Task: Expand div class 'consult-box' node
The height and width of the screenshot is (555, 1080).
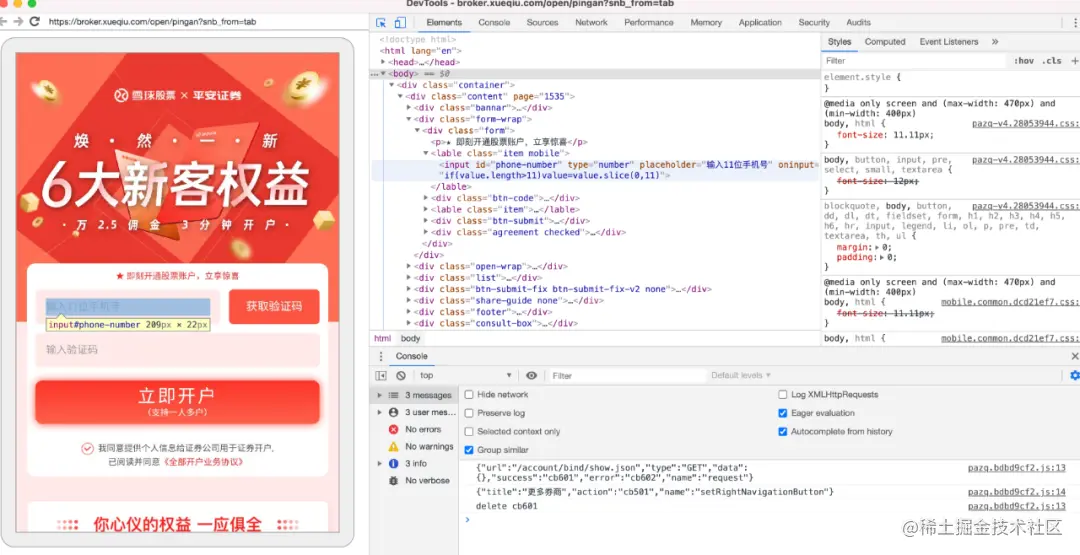Action: 409,323
